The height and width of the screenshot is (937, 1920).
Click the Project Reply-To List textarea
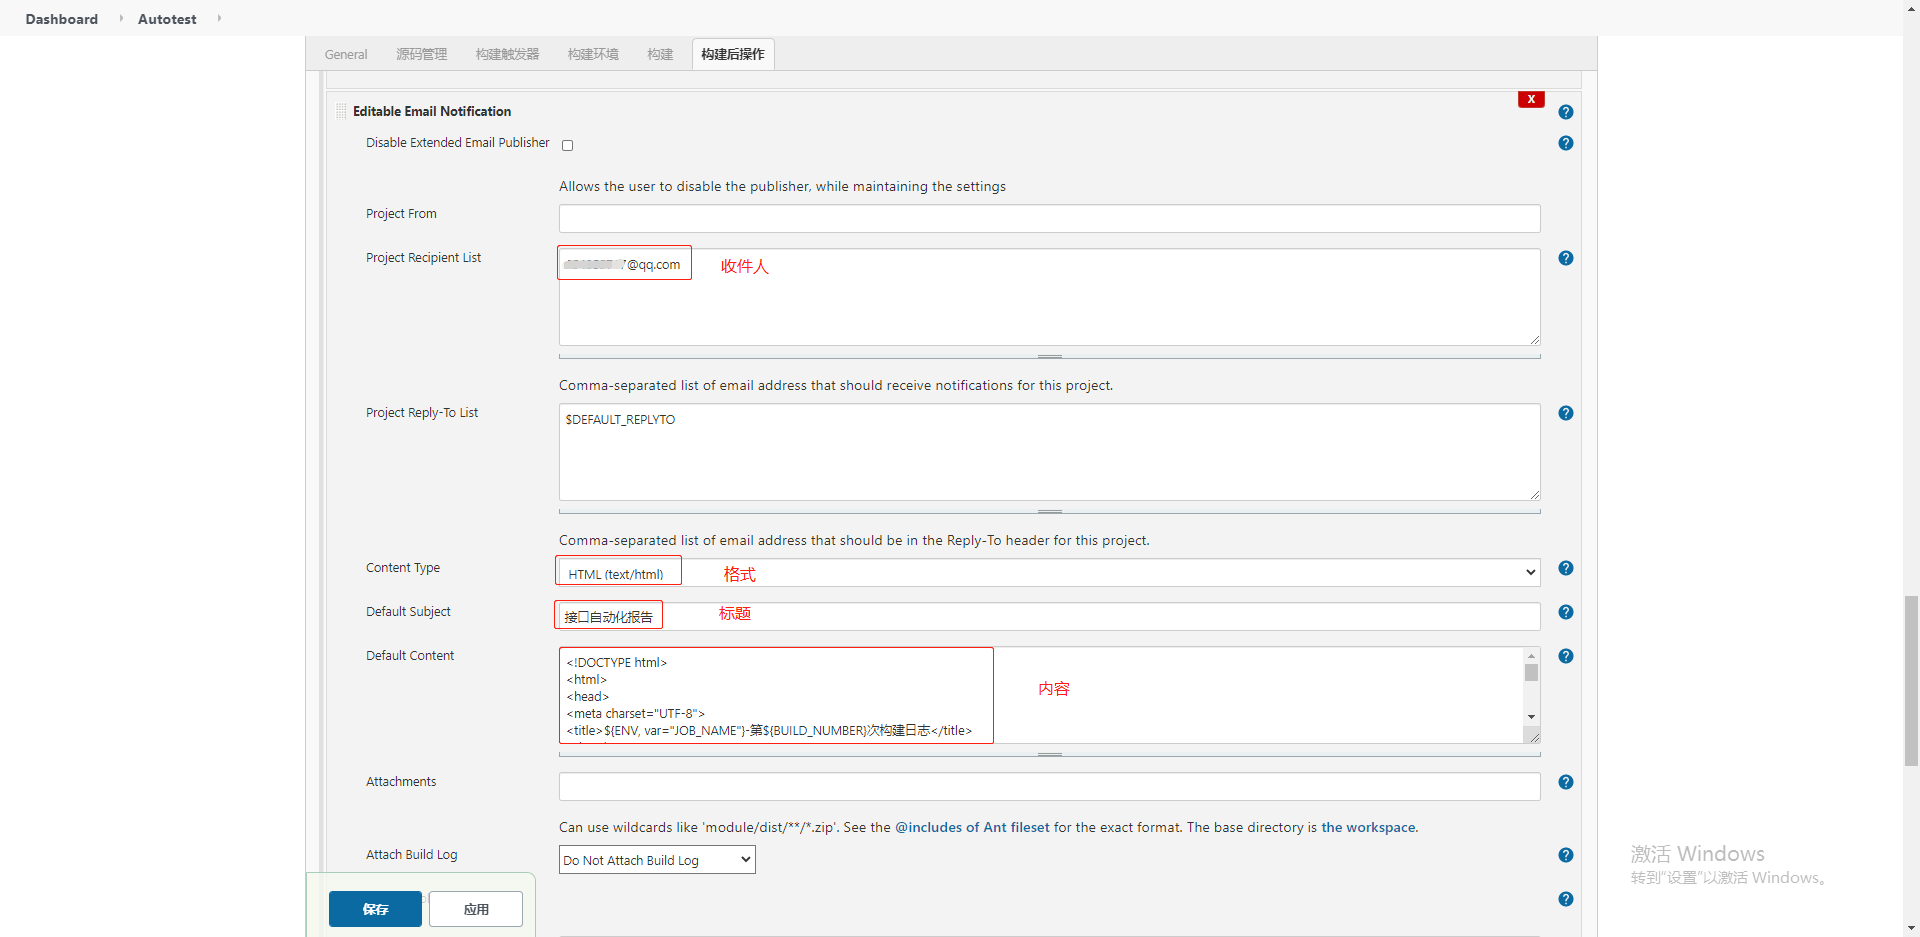coord(1049,452)
